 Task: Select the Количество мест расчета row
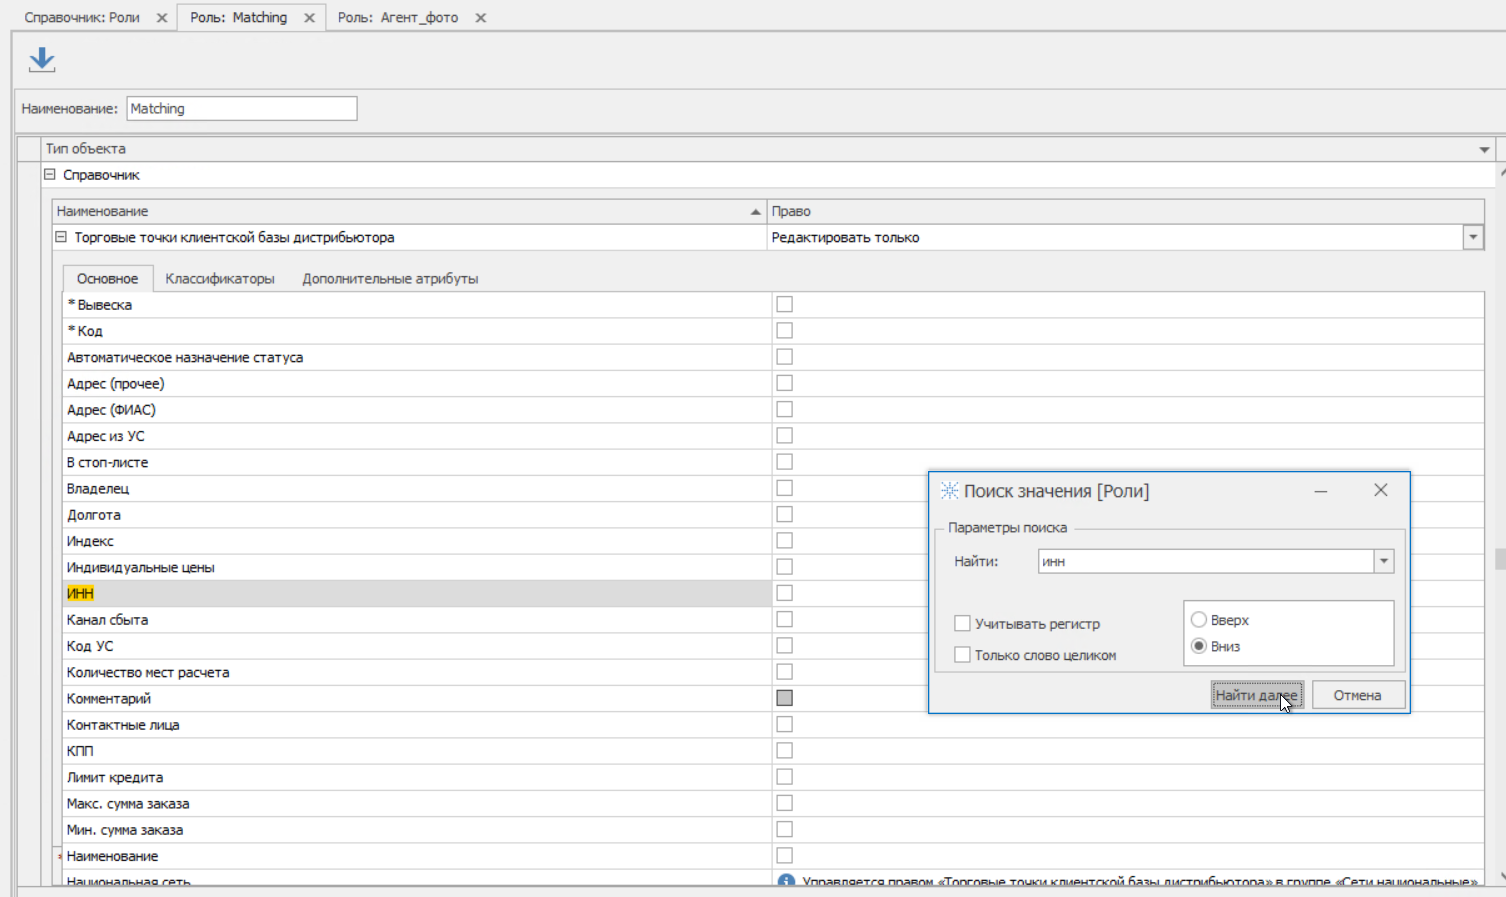pos(416,672)
